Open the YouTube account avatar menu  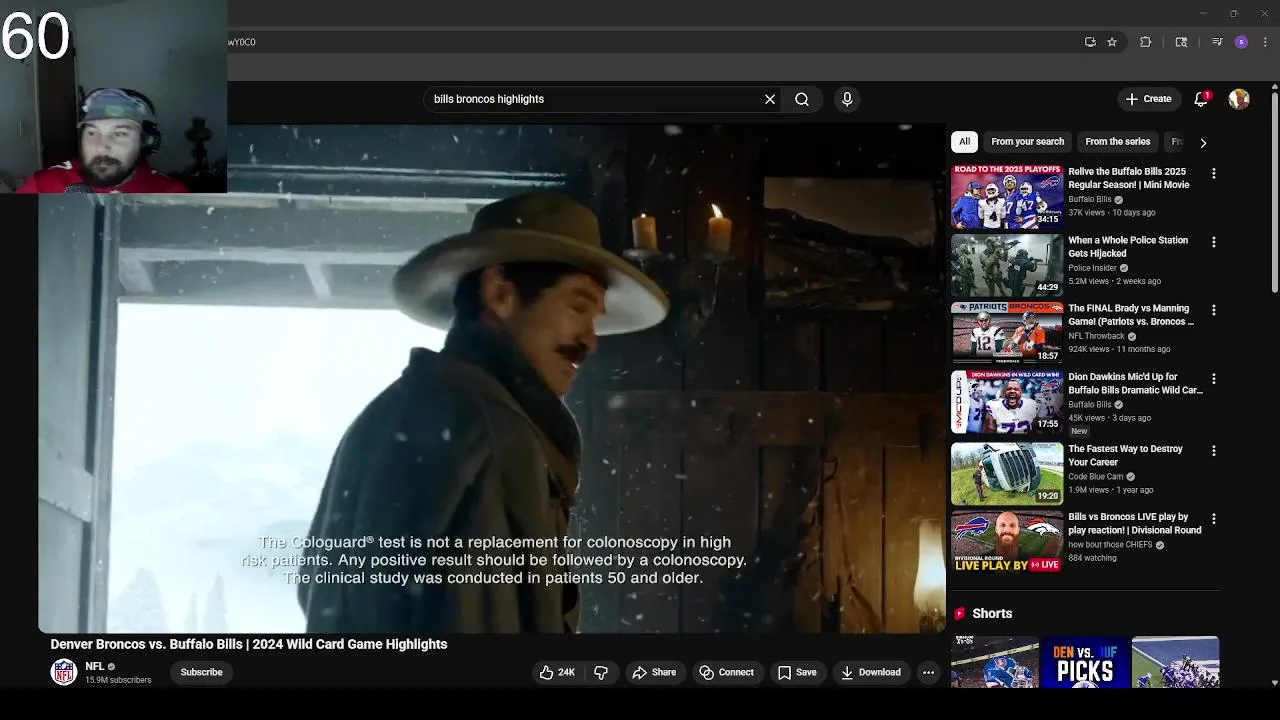point(1239,99)
